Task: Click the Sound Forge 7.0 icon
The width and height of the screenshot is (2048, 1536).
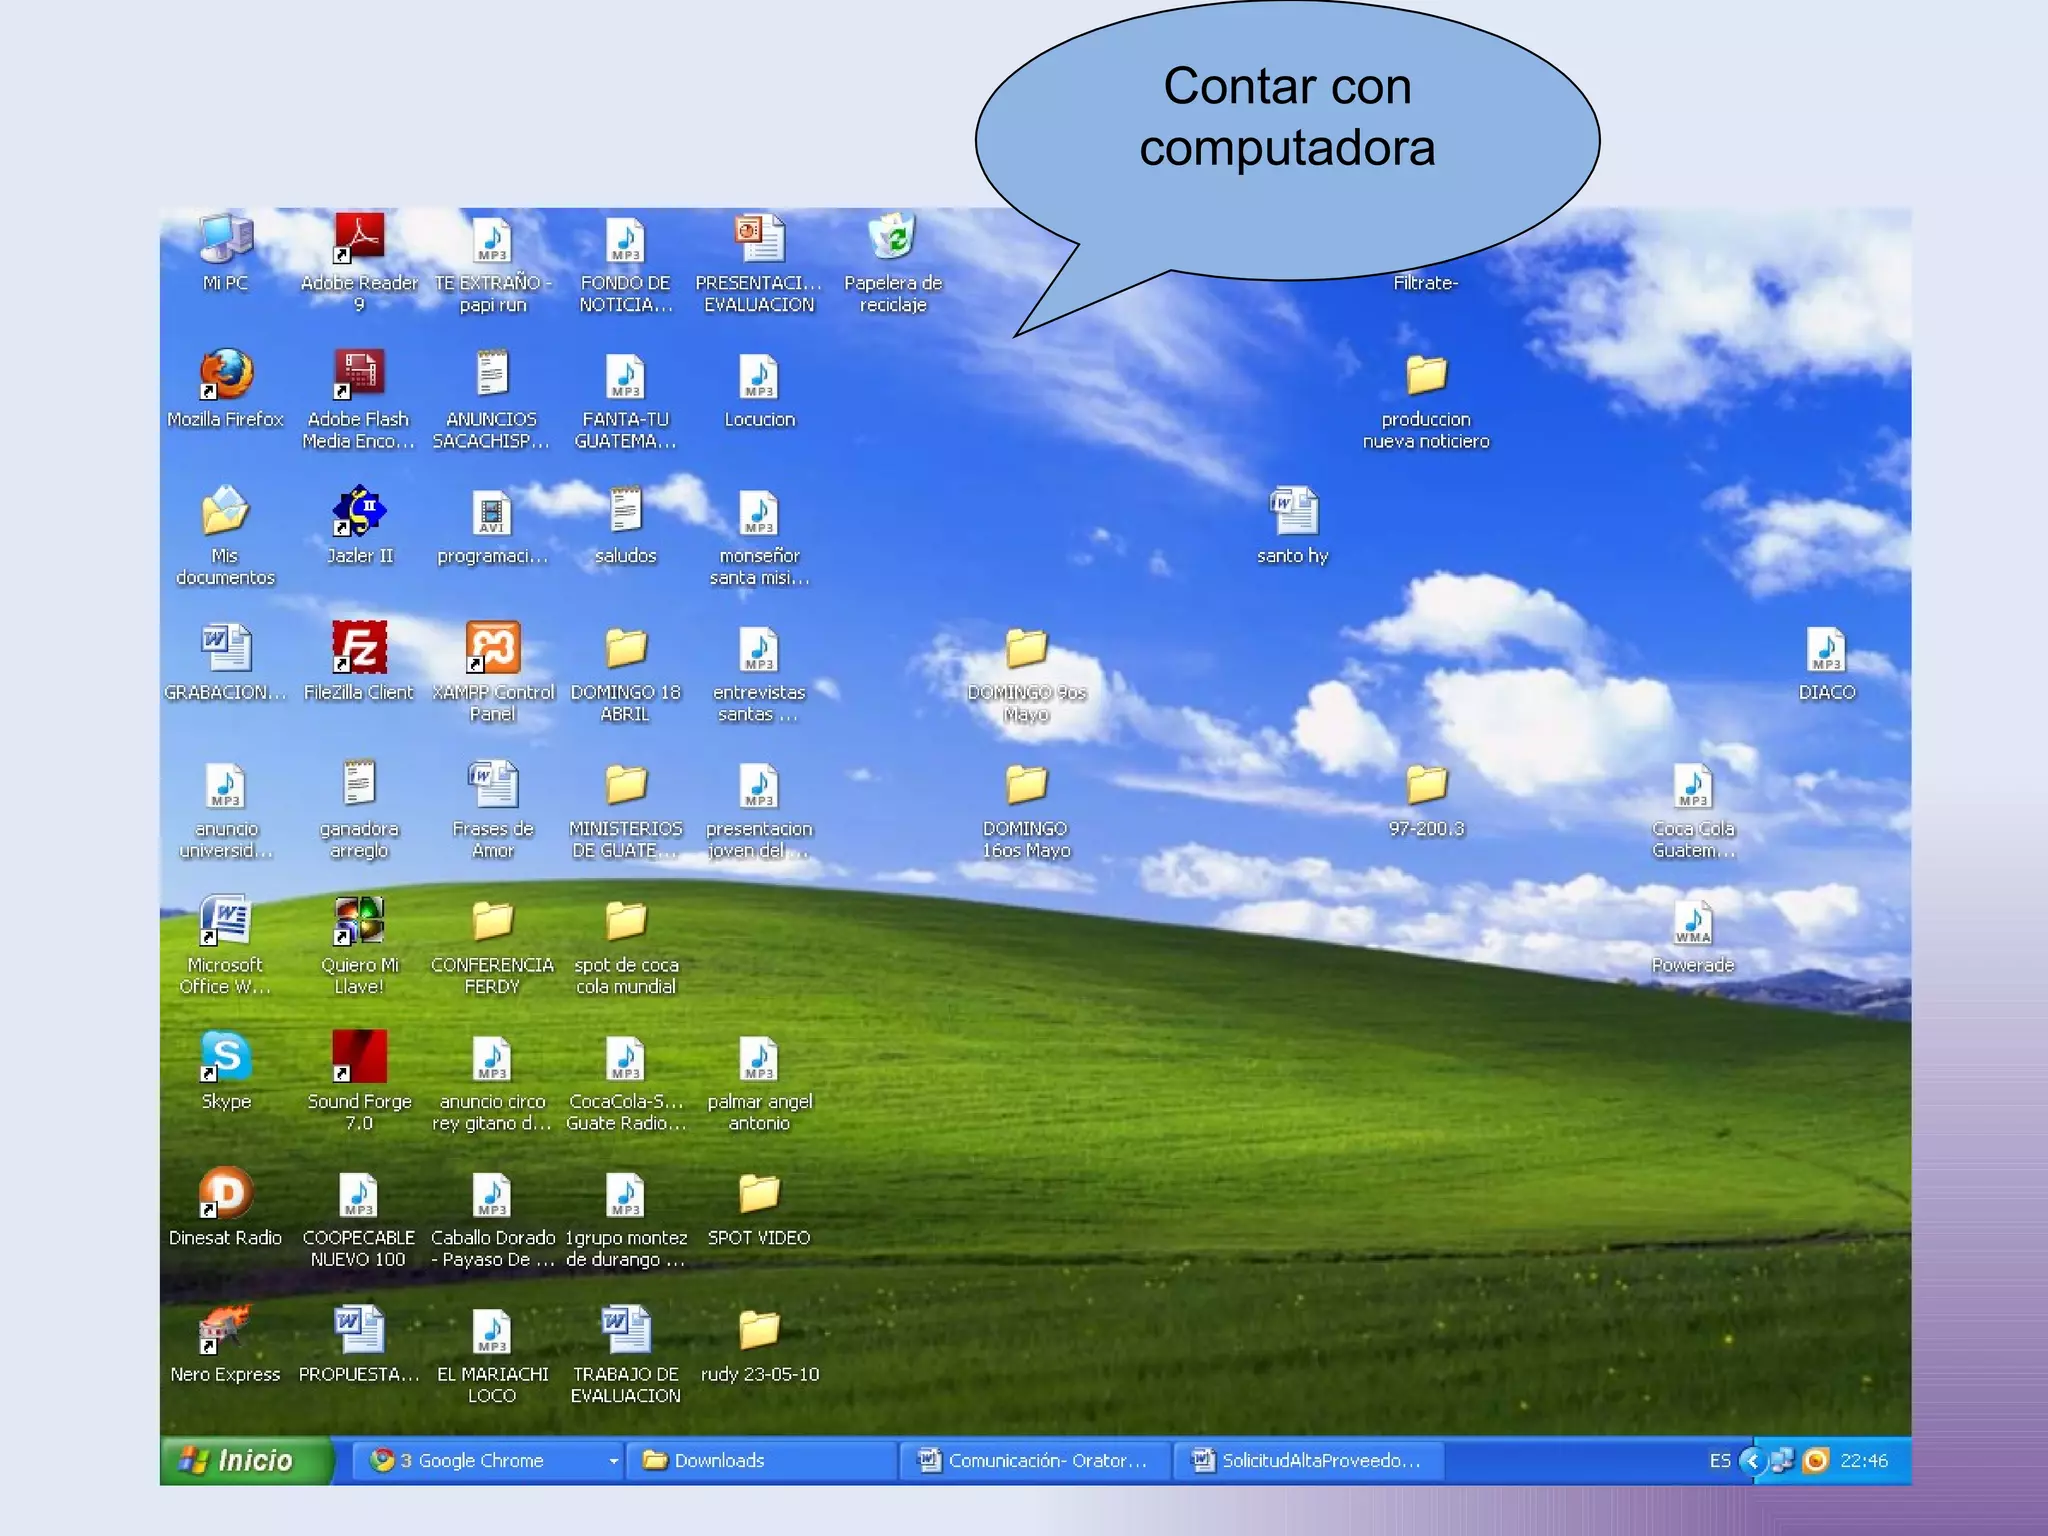Action: click(x=359, y=1057)
